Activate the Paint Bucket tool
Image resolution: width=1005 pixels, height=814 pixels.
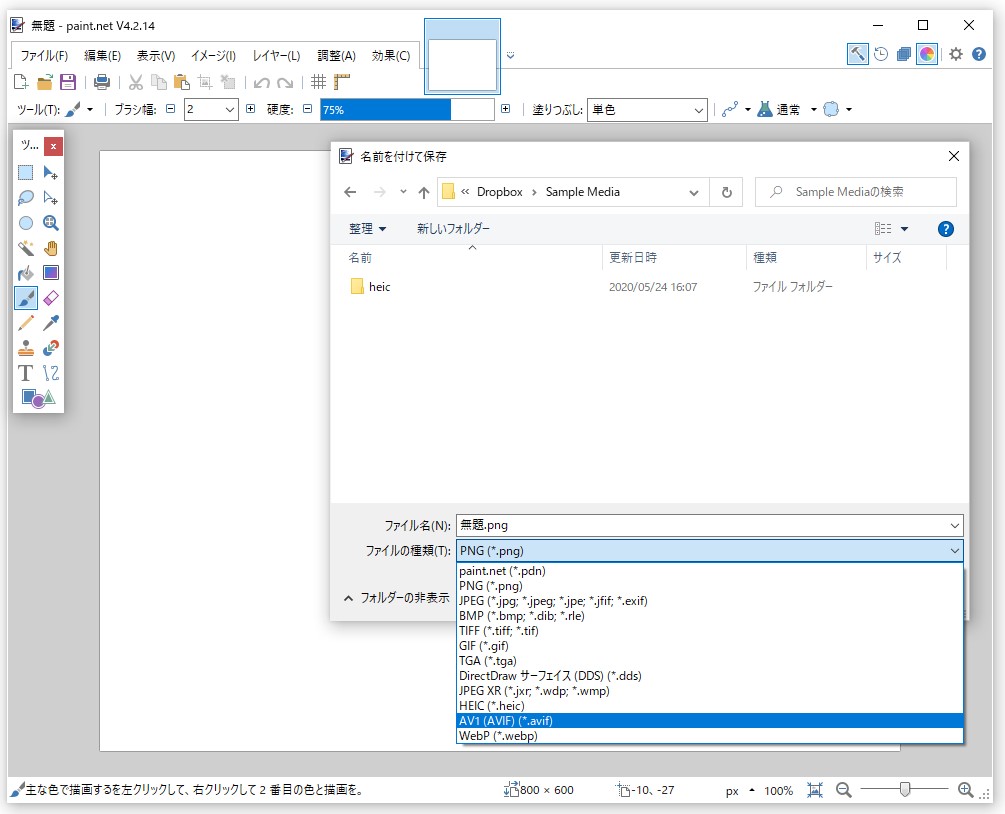(25, 273)
